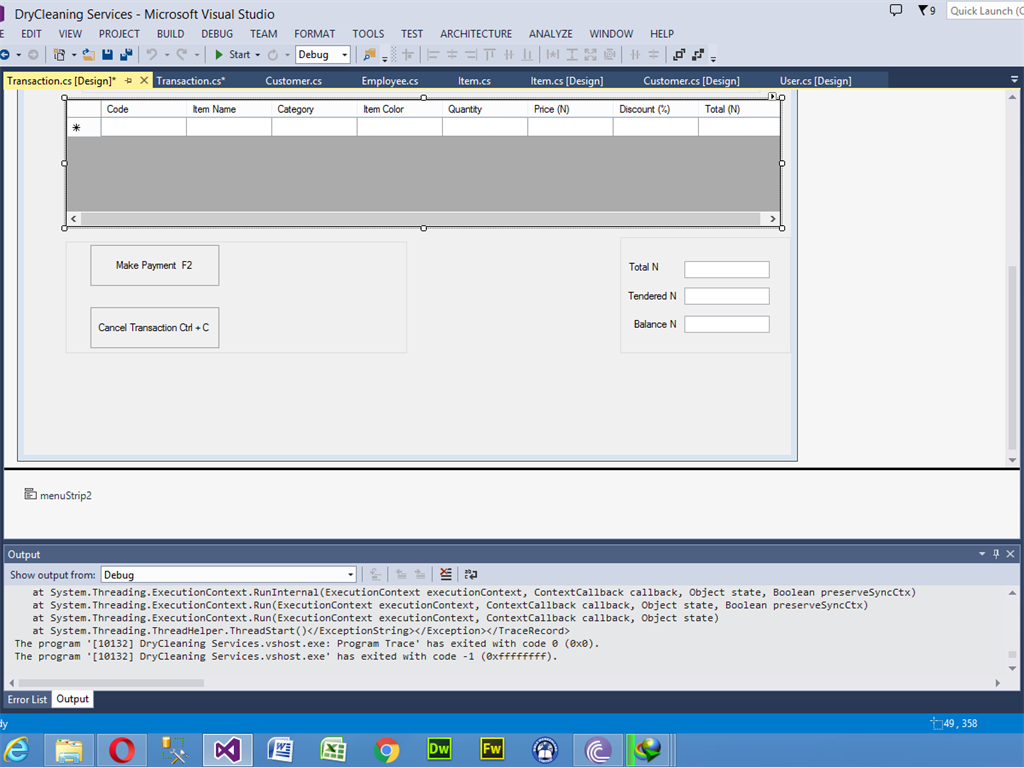Open Opera browser from the taskbar
Viewport: 1024px width, 768px height.
[121, 750]
